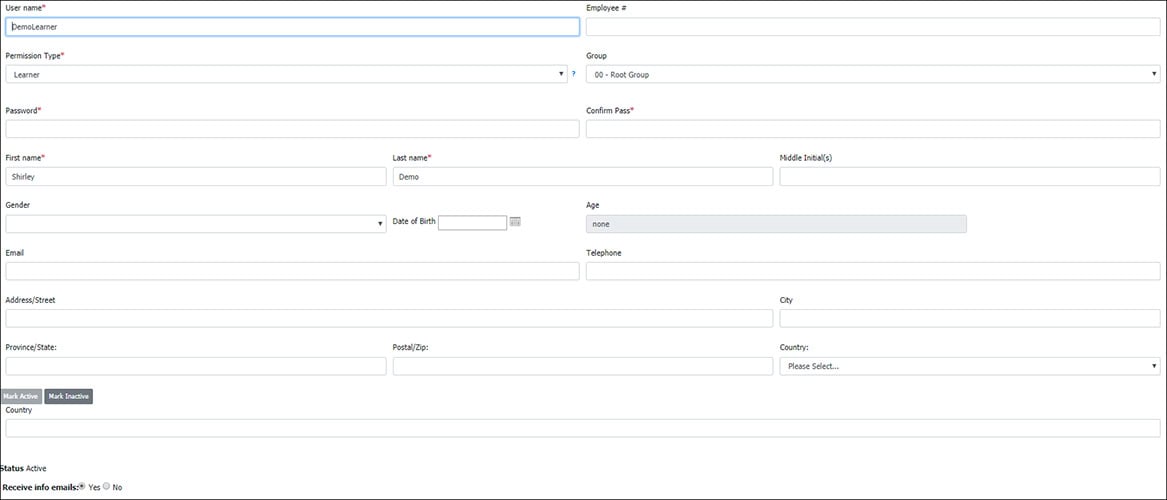Click into the Password field
This screenshot has height=500, width=1167.
point(292,129)
